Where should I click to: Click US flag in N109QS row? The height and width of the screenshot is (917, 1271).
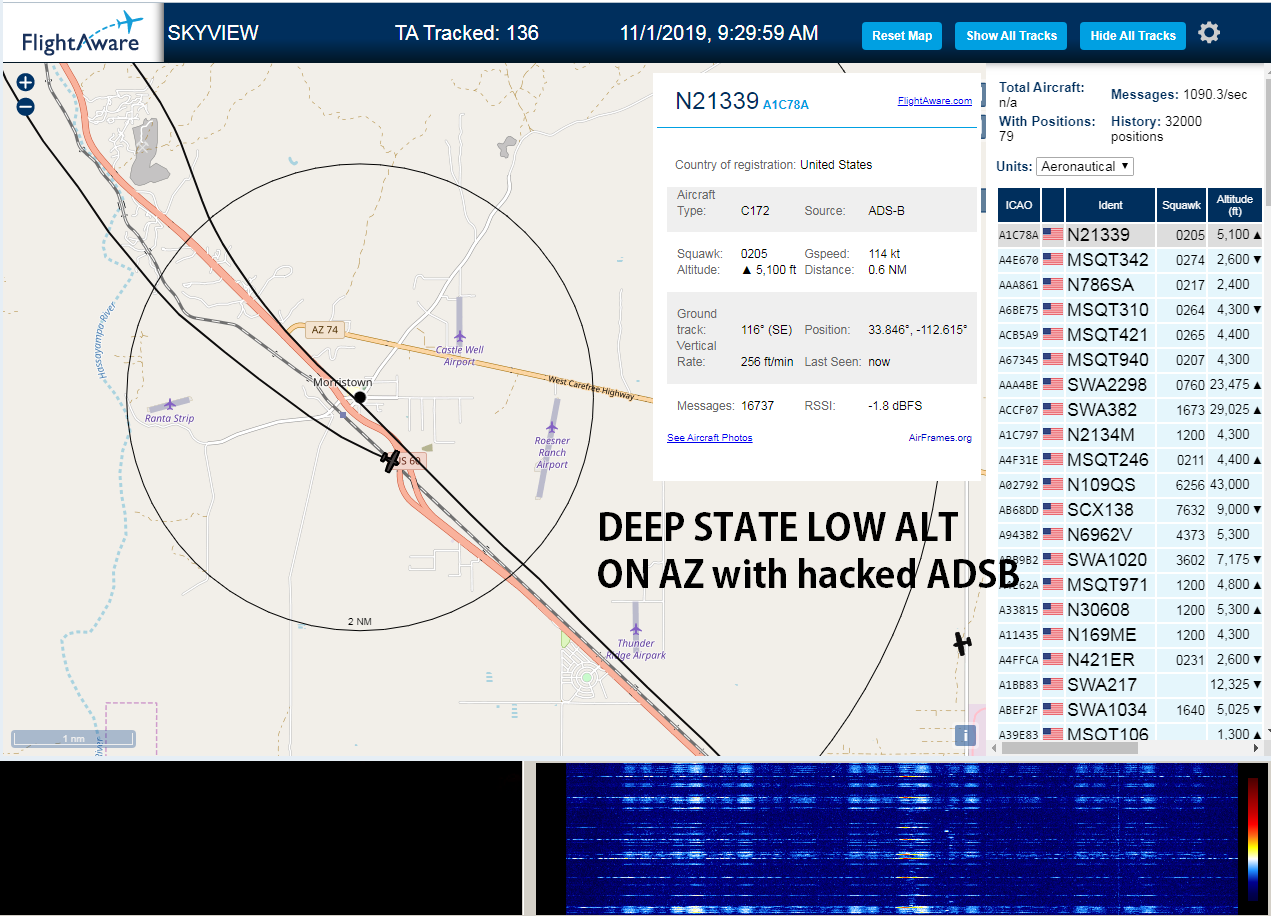(x=1053, y=484)
